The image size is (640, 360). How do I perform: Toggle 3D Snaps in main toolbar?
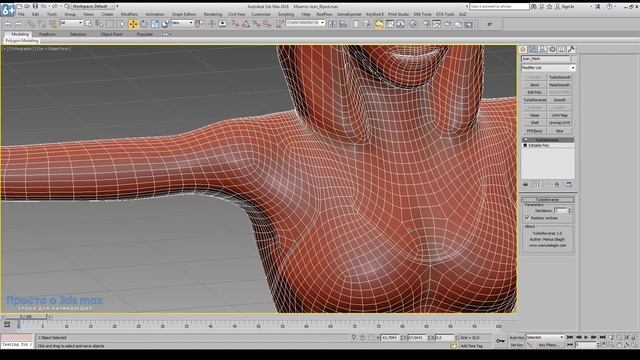click(236, 24)
